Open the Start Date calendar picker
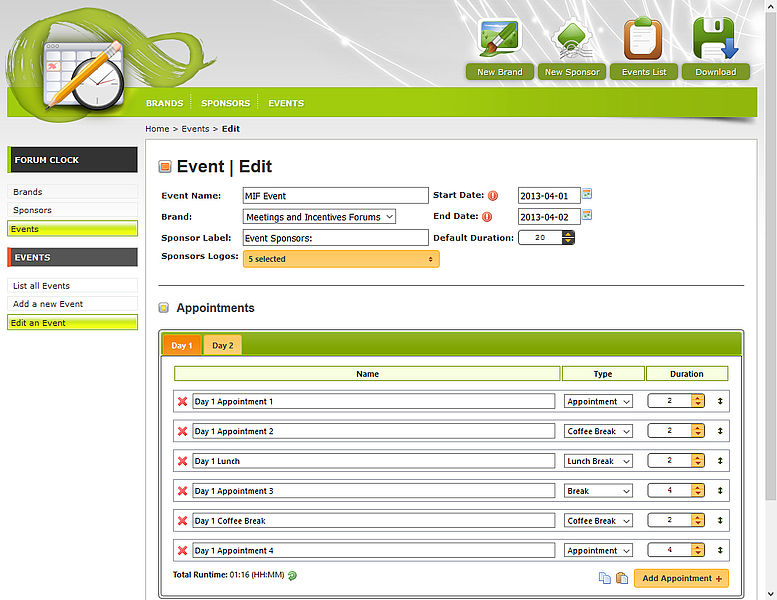The height and width of the screenshot is (600, 777). point(587,194)
